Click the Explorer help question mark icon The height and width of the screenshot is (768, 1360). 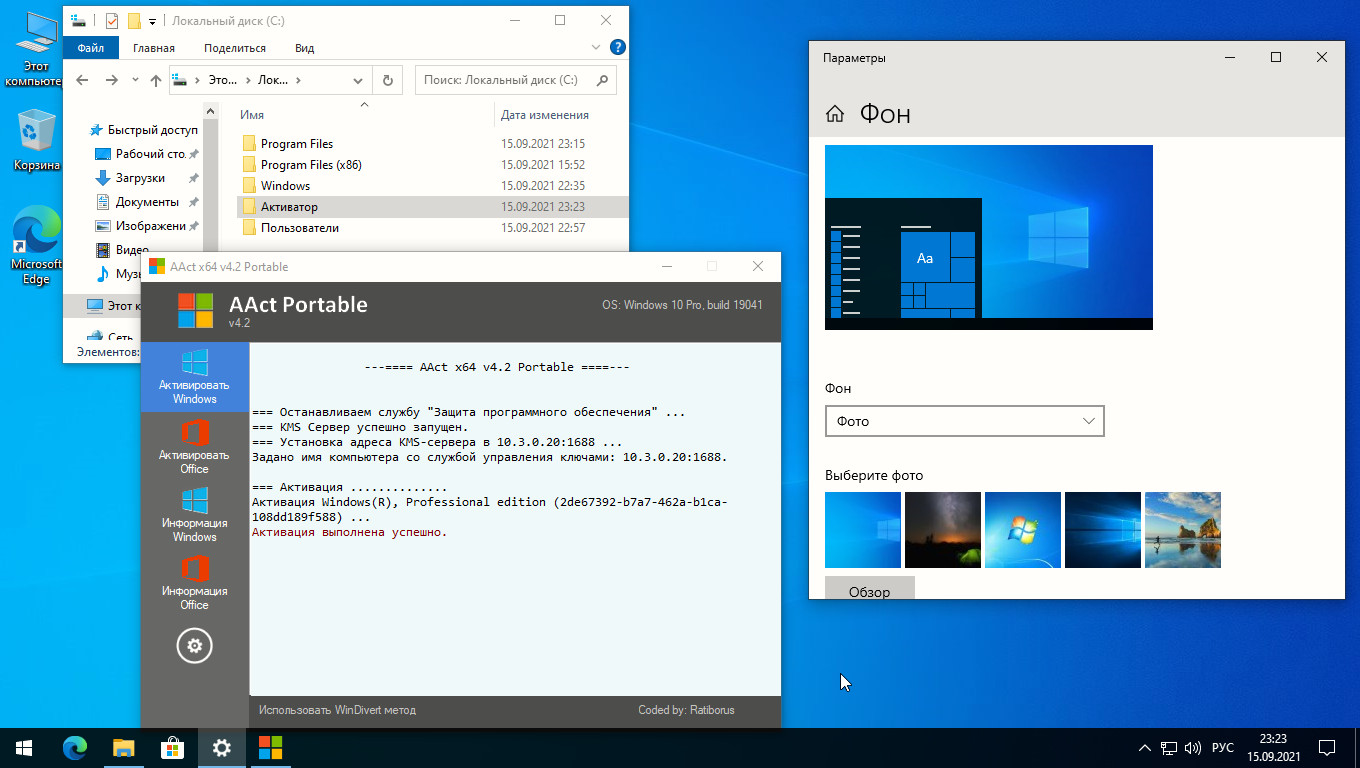pos(618,47)
